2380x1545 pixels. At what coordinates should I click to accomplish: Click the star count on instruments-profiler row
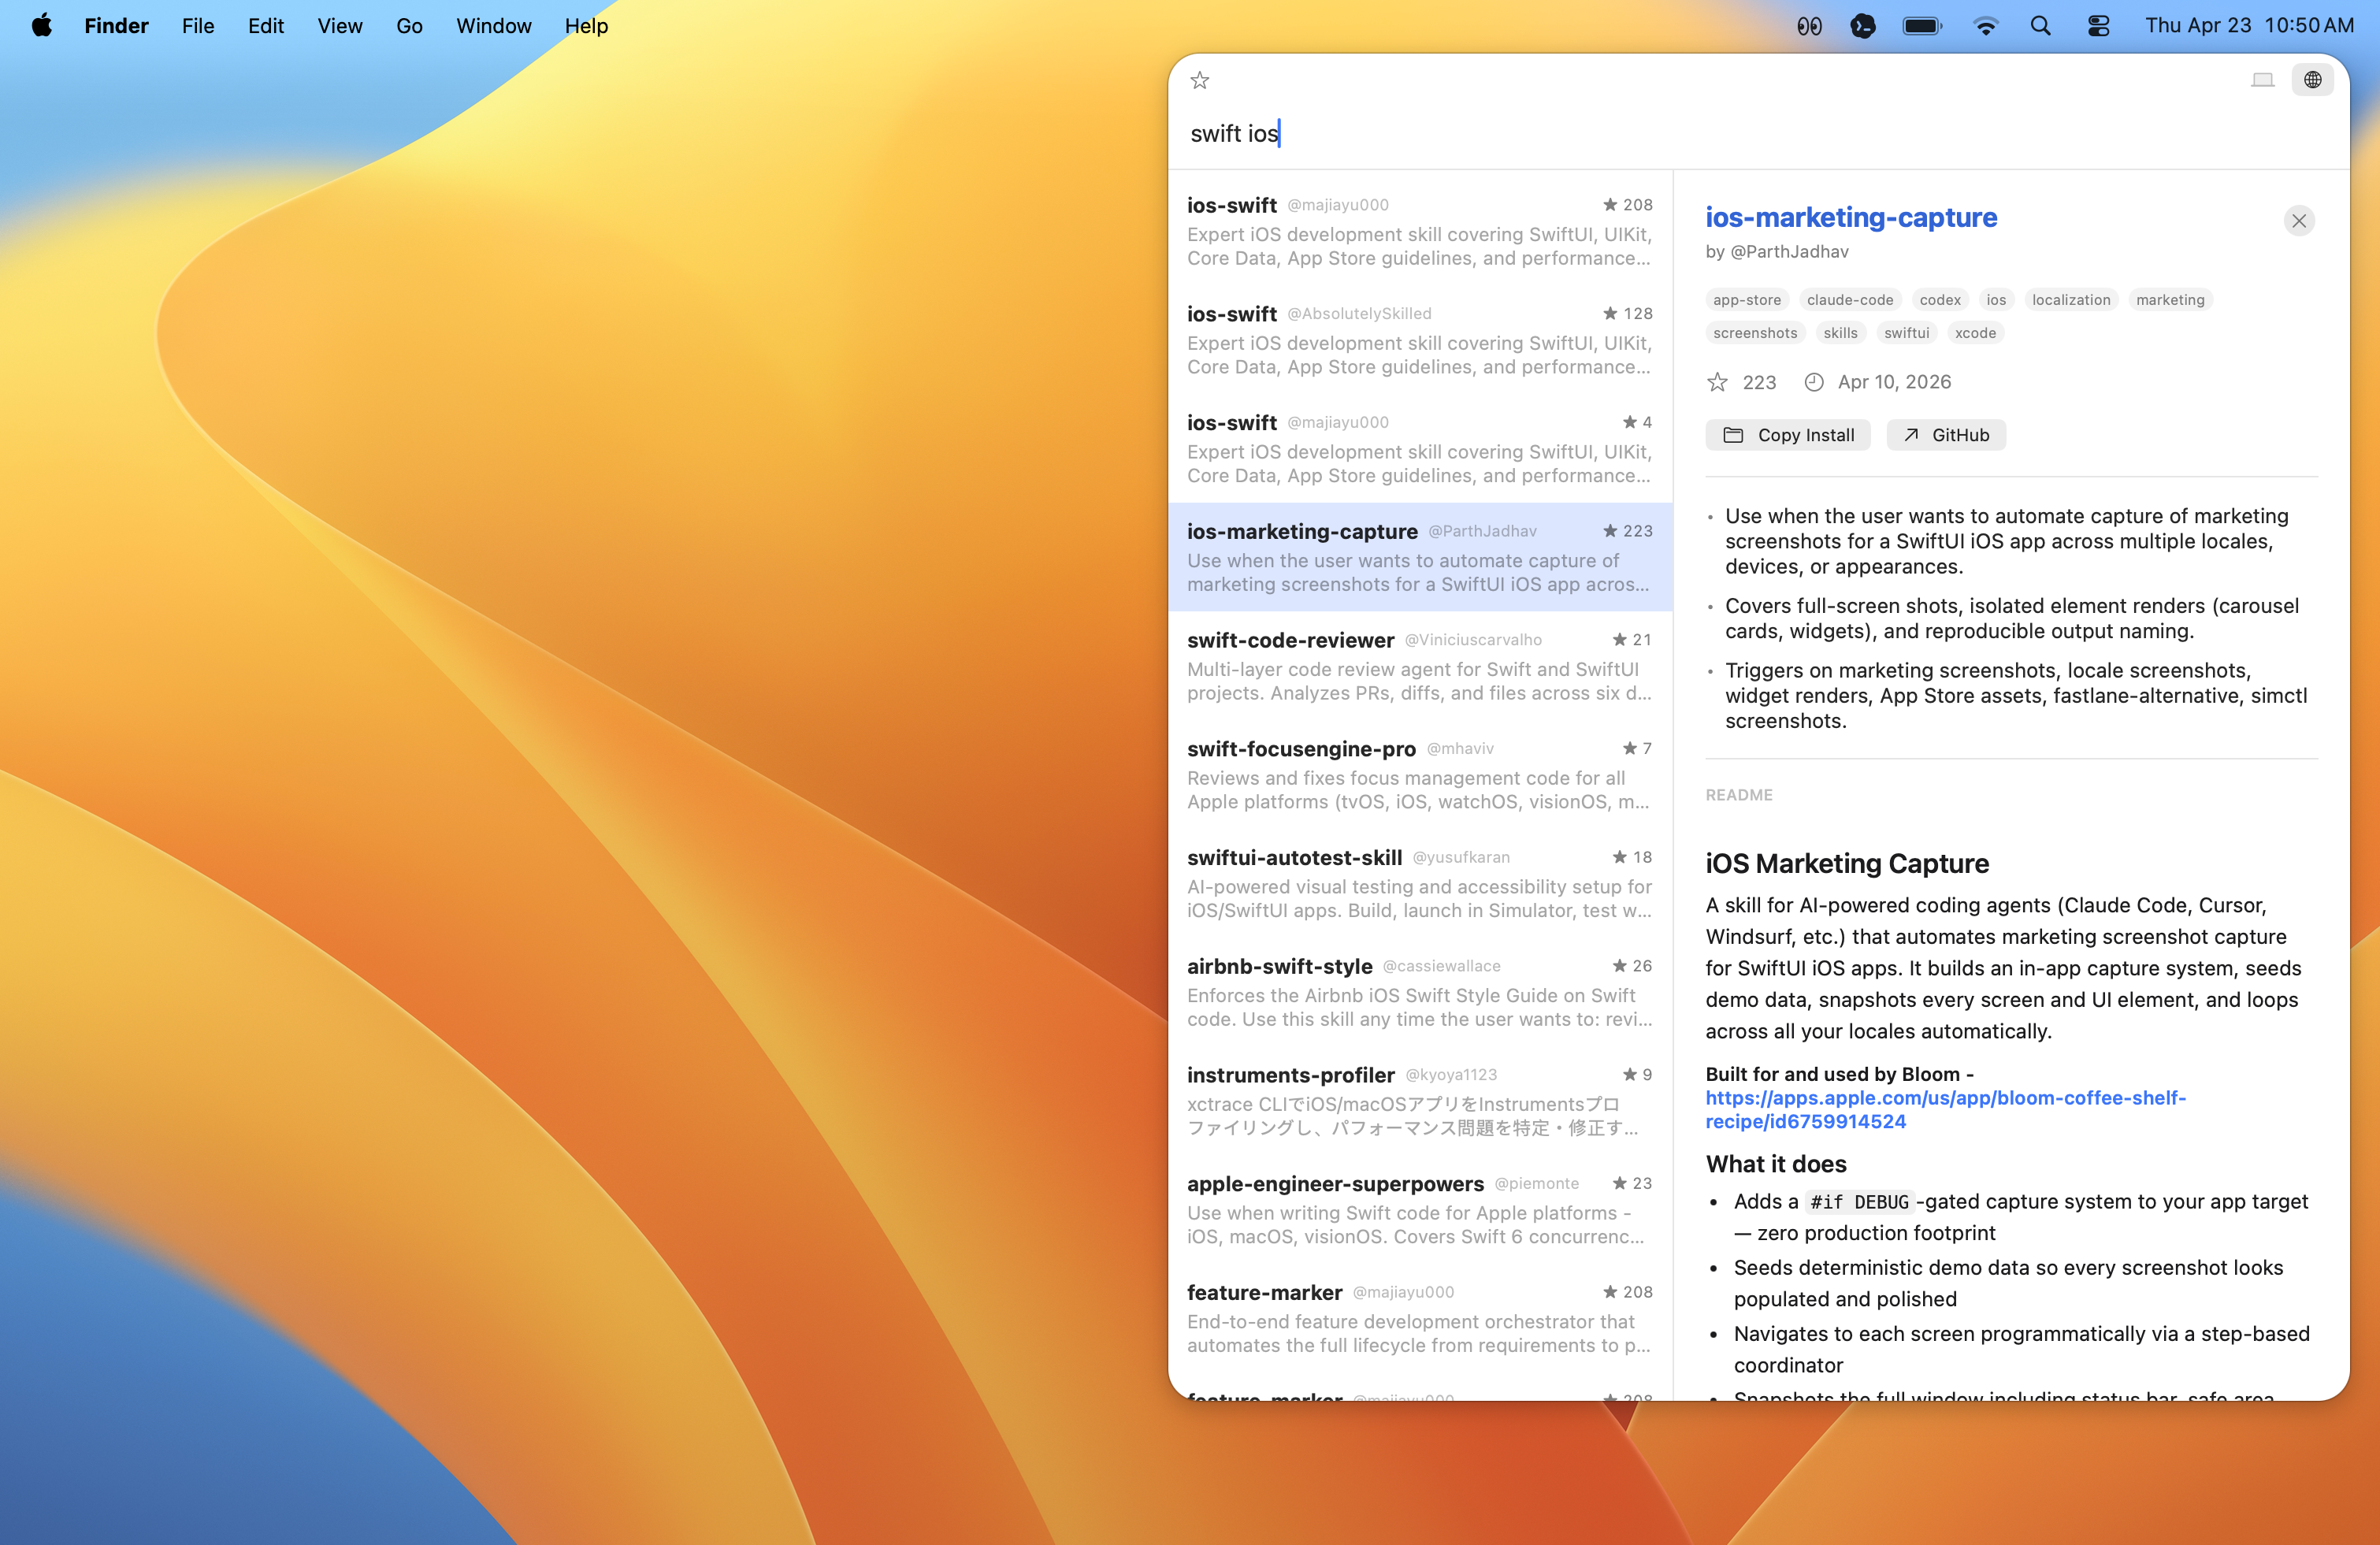tap(1637, 1075)
